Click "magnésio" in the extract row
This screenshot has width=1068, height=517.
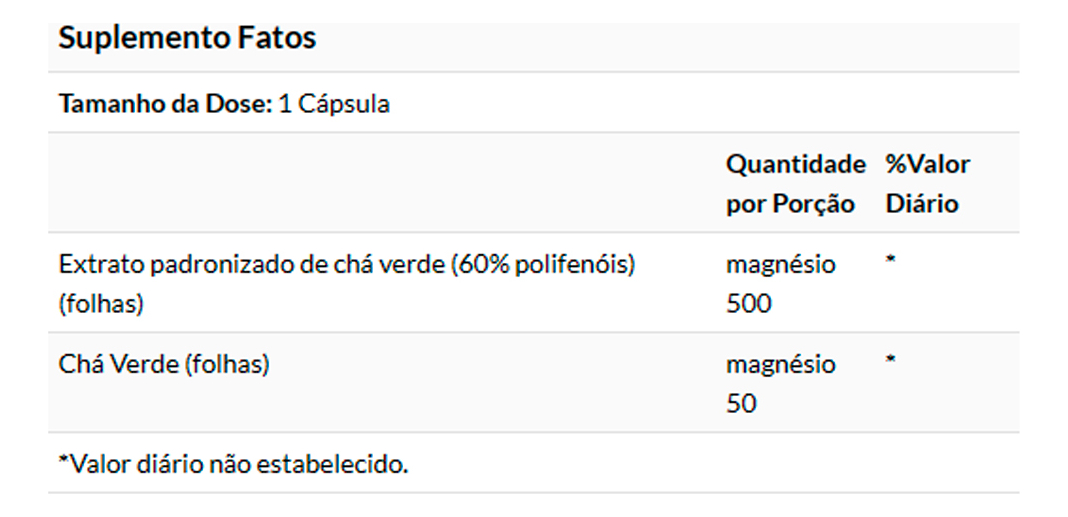tap(780, 265)
